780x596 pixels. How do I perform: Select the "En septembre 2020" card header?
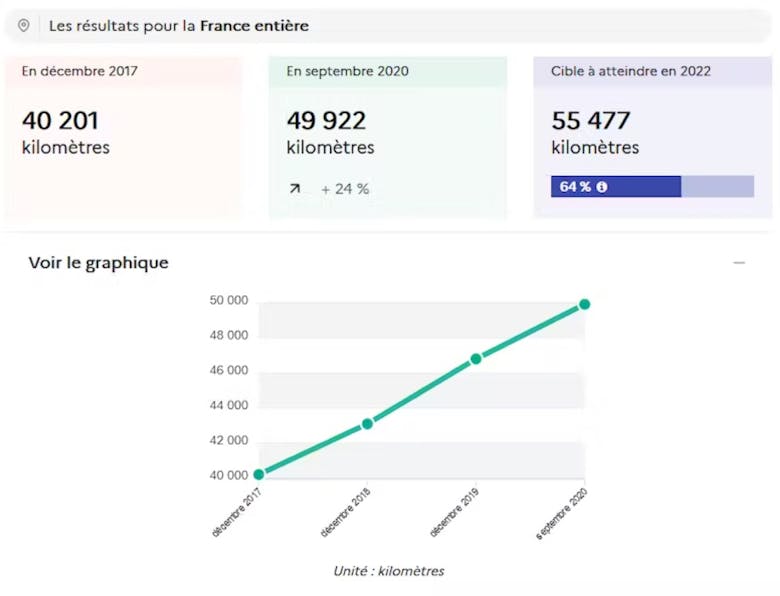(x=347, y=71)
